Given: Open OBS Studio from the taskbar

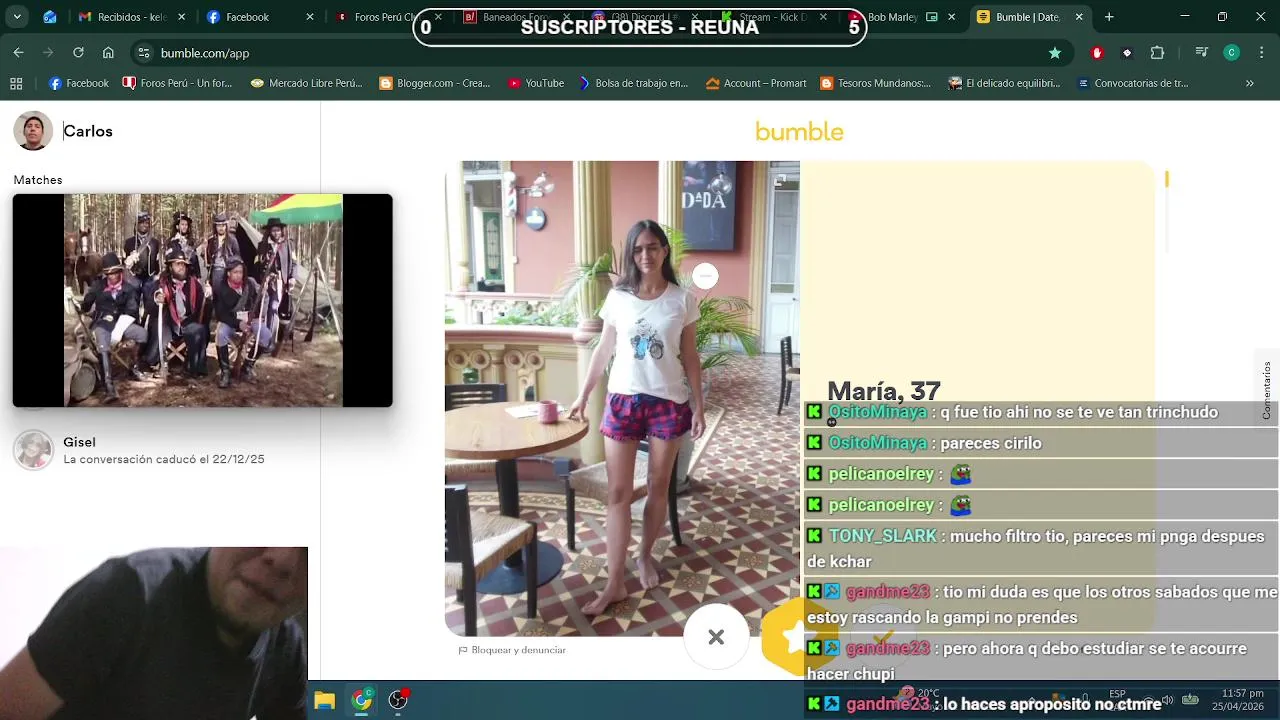Looking at the screenshot, I should [x=398, y=700].
